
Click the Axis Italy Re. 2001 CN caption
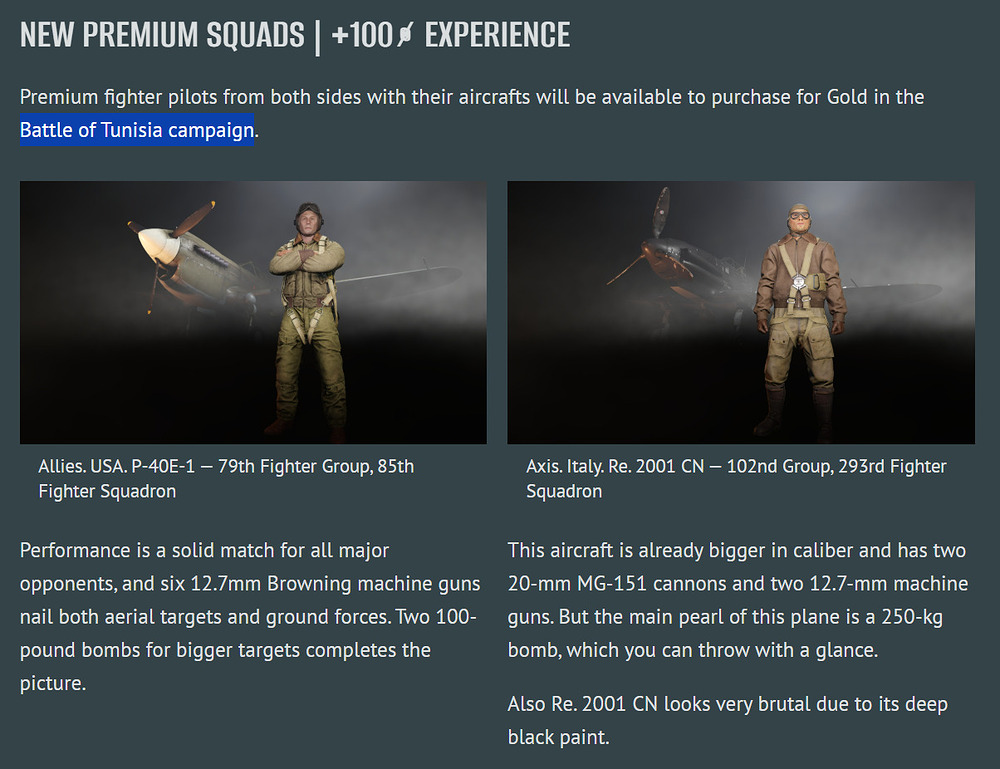tap(736, 478)
